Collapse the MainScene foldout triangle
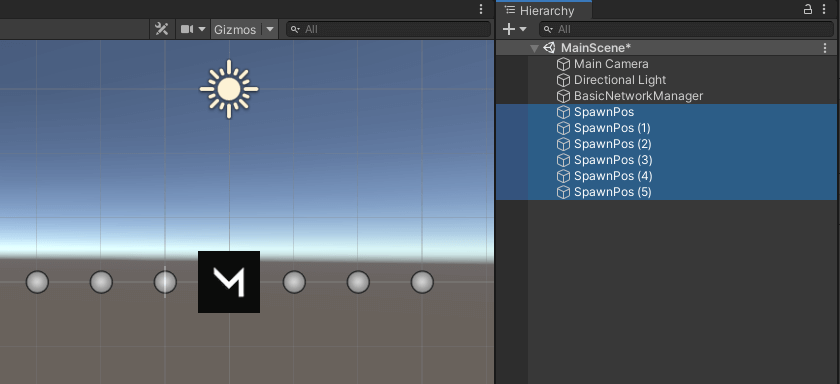 534,48
